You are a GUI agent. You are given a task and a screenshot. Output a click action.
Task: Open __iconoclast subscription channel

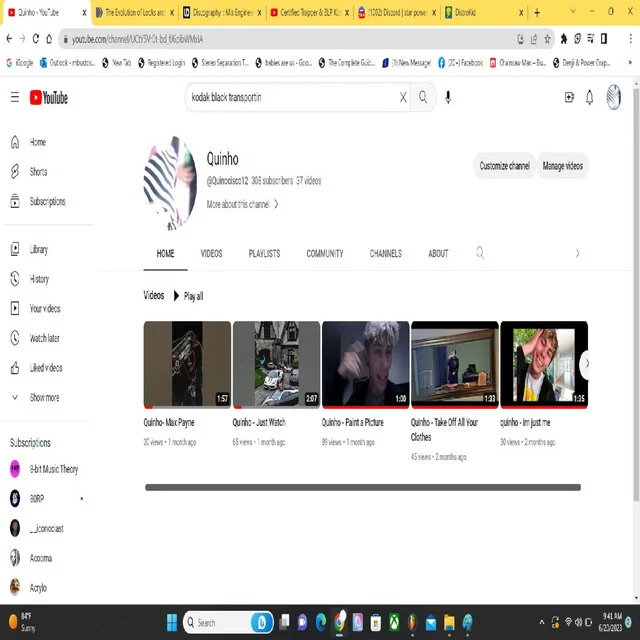coord(49,528)
